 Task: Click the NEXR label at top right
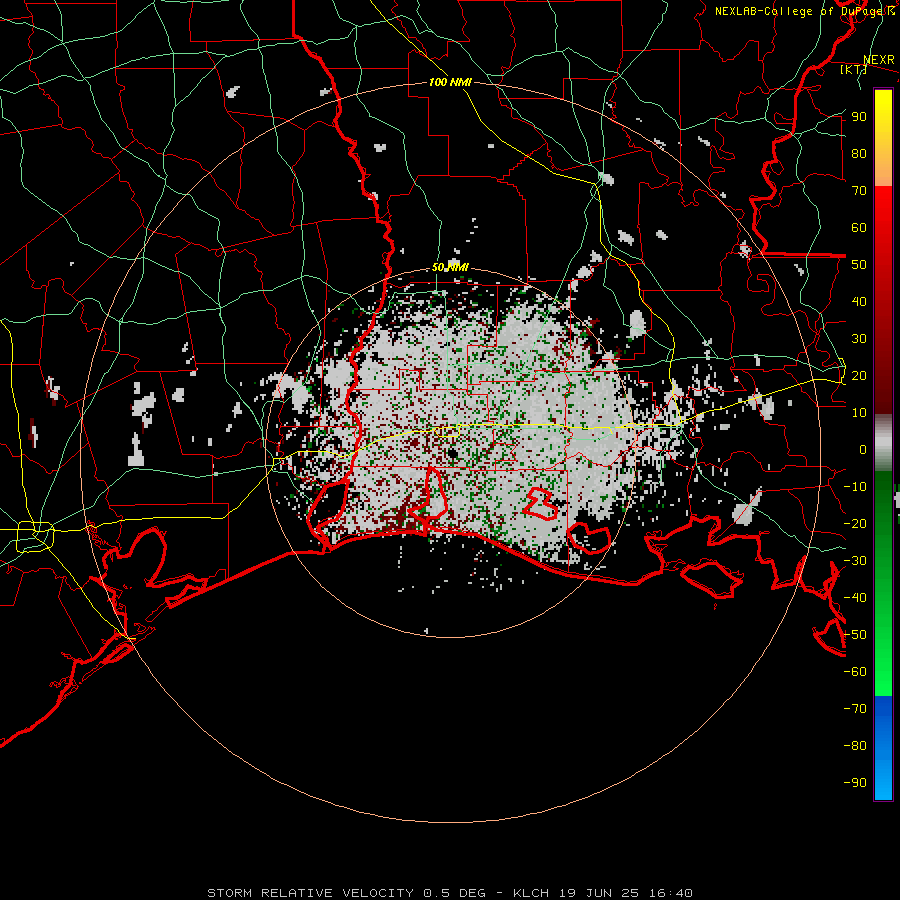(879, 60)
